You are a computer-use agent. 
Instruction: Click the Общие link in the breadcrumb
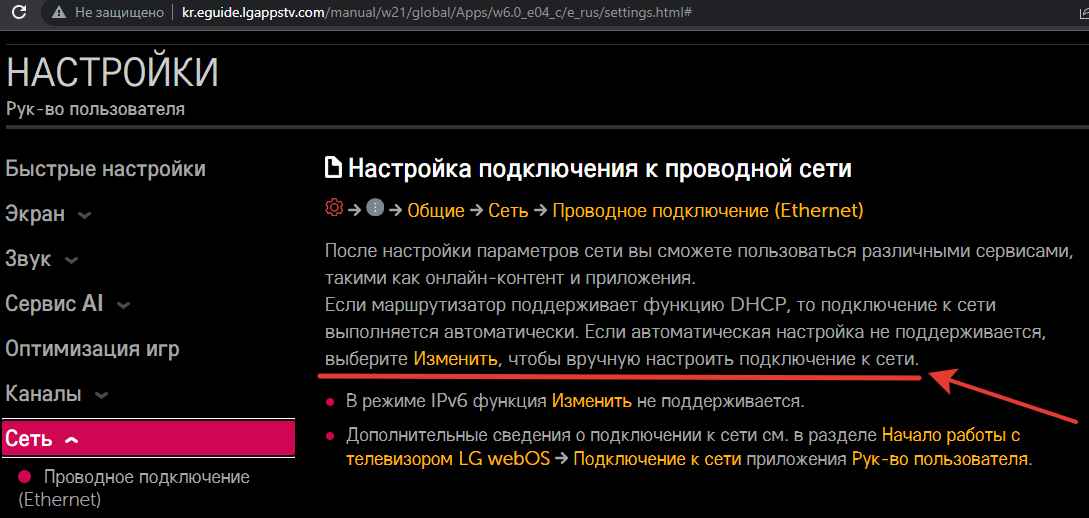point(435,210)
